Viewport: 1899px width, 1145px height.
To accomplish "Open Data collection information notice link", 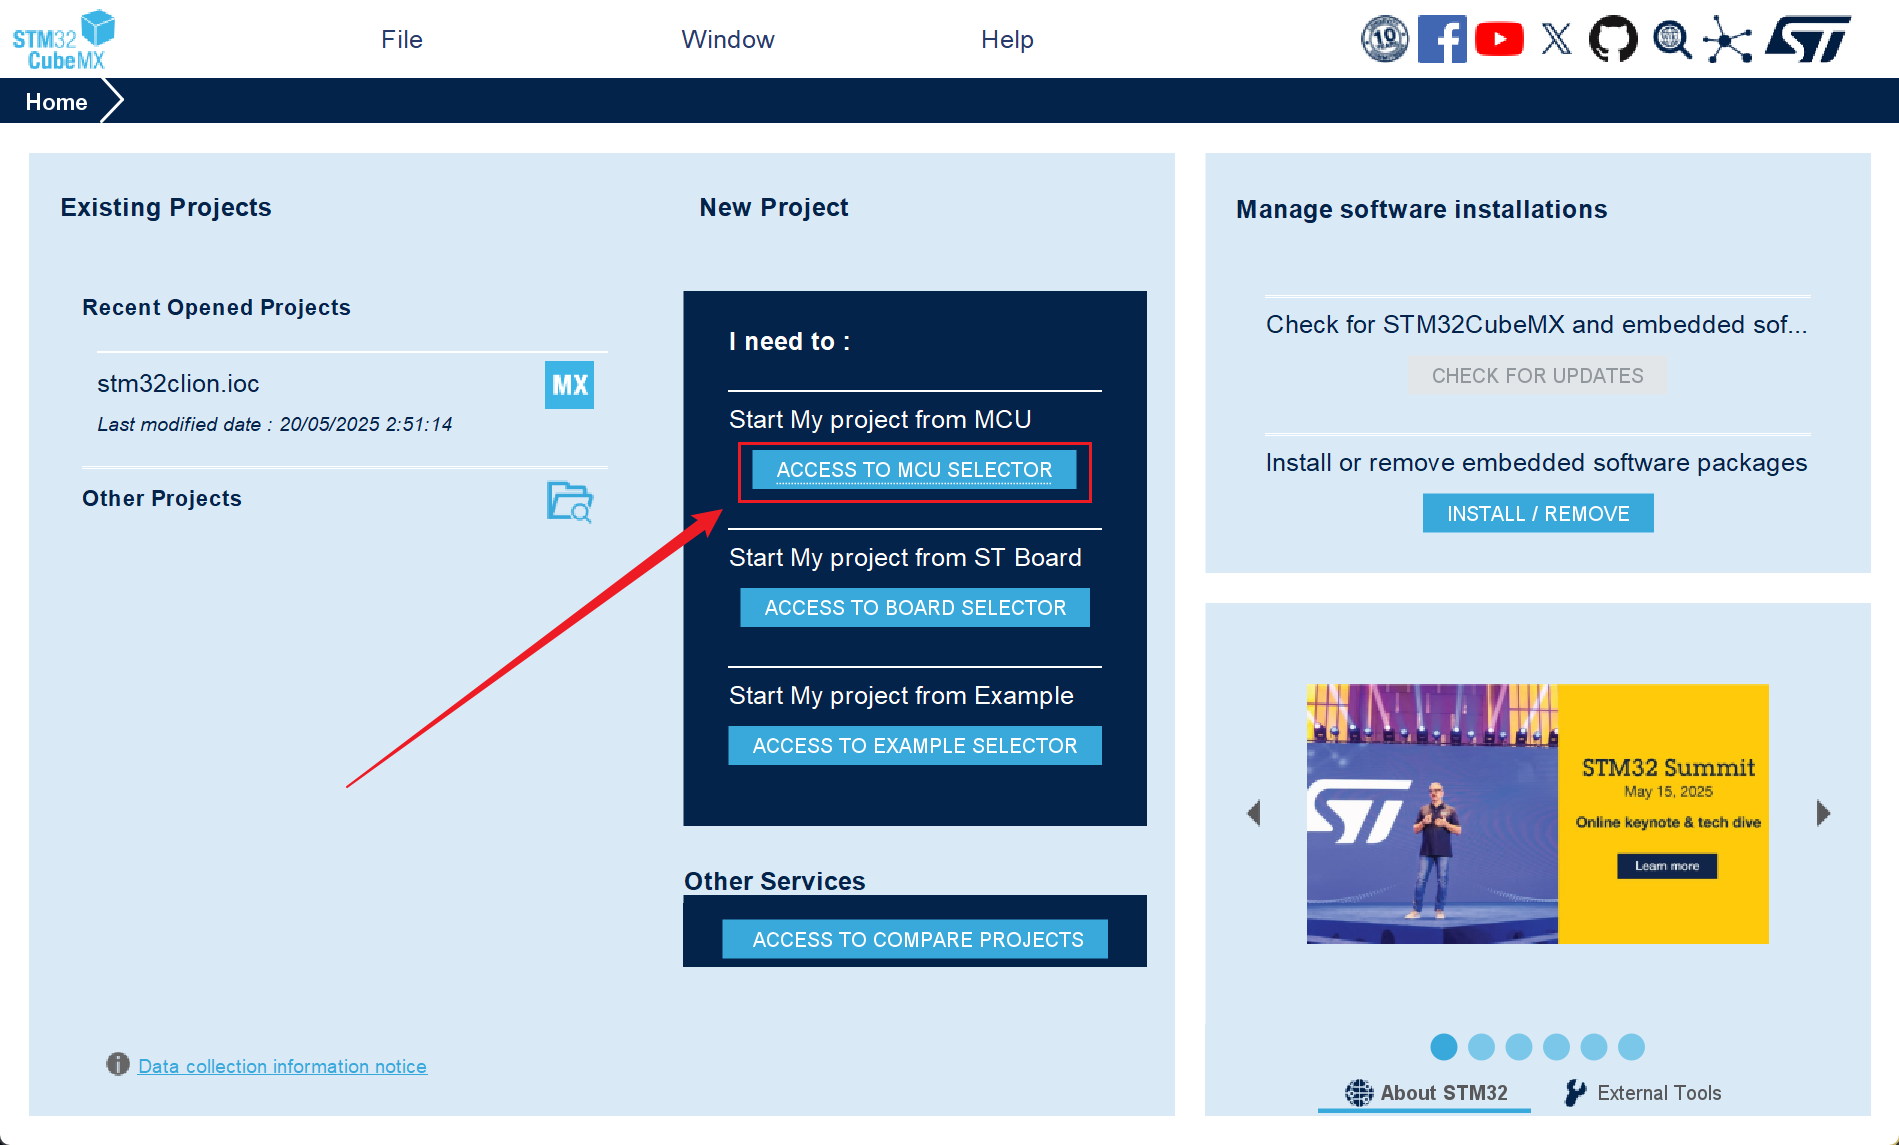I will tap(282, 1066).
